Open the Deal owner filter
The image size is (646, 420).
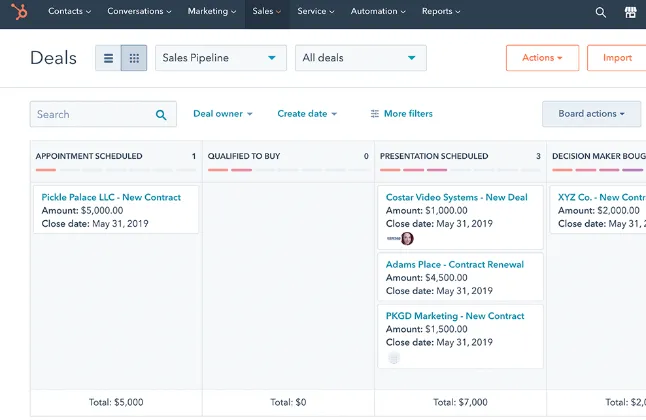pyautogui.click(x=222, y=114)
